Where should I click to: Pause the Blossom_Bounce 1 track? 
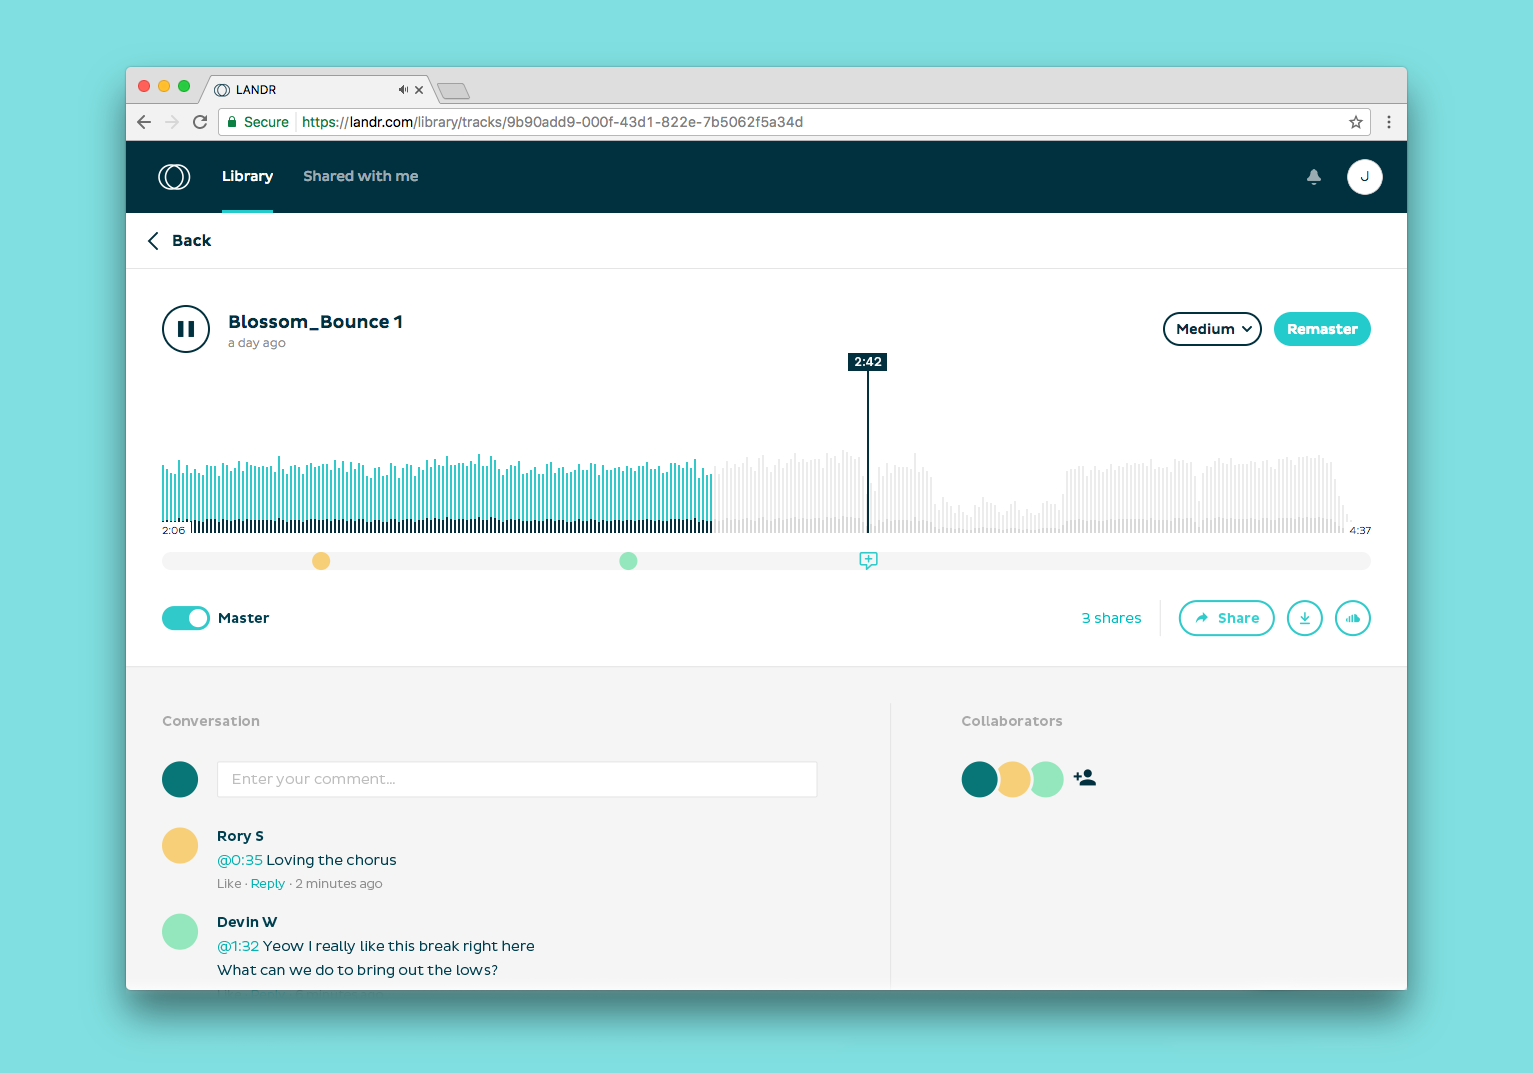click(x=186, y=329)
